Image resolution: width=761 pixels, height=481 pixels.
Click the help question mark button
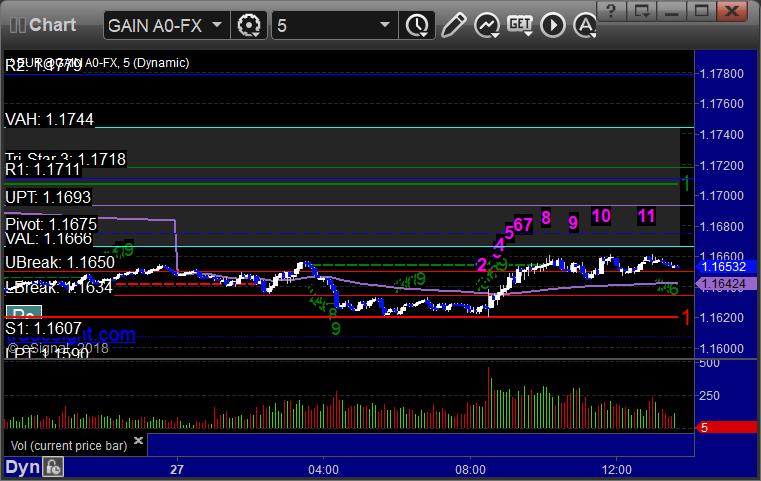click(611, 10)
